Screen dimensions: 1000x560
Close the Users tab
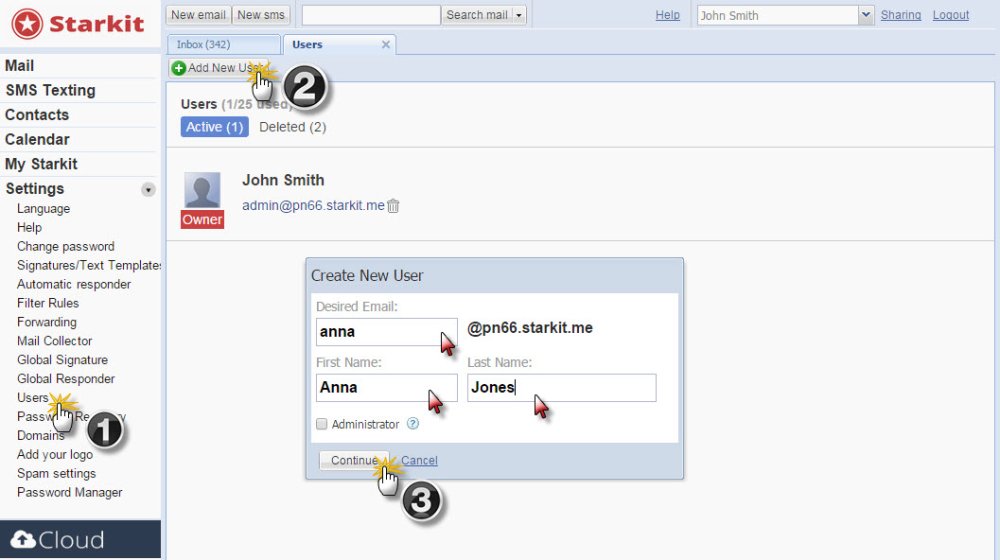385,45
